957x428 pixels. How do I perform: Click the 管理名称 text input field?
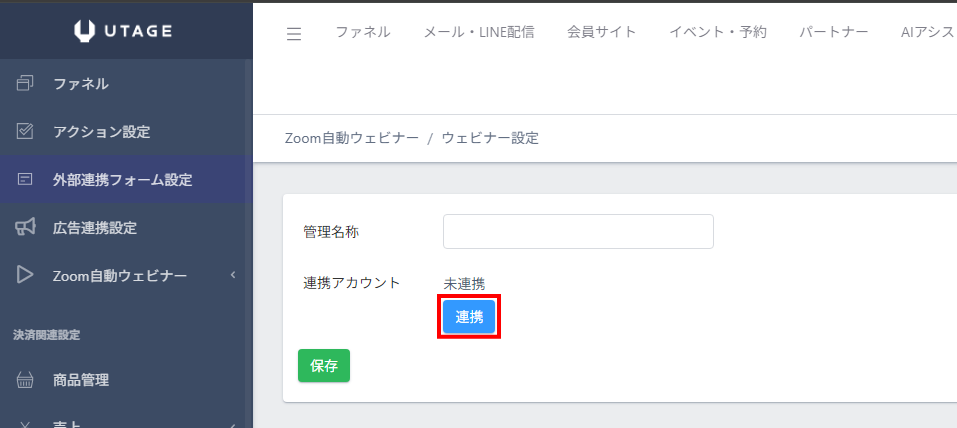click(578, 231)
